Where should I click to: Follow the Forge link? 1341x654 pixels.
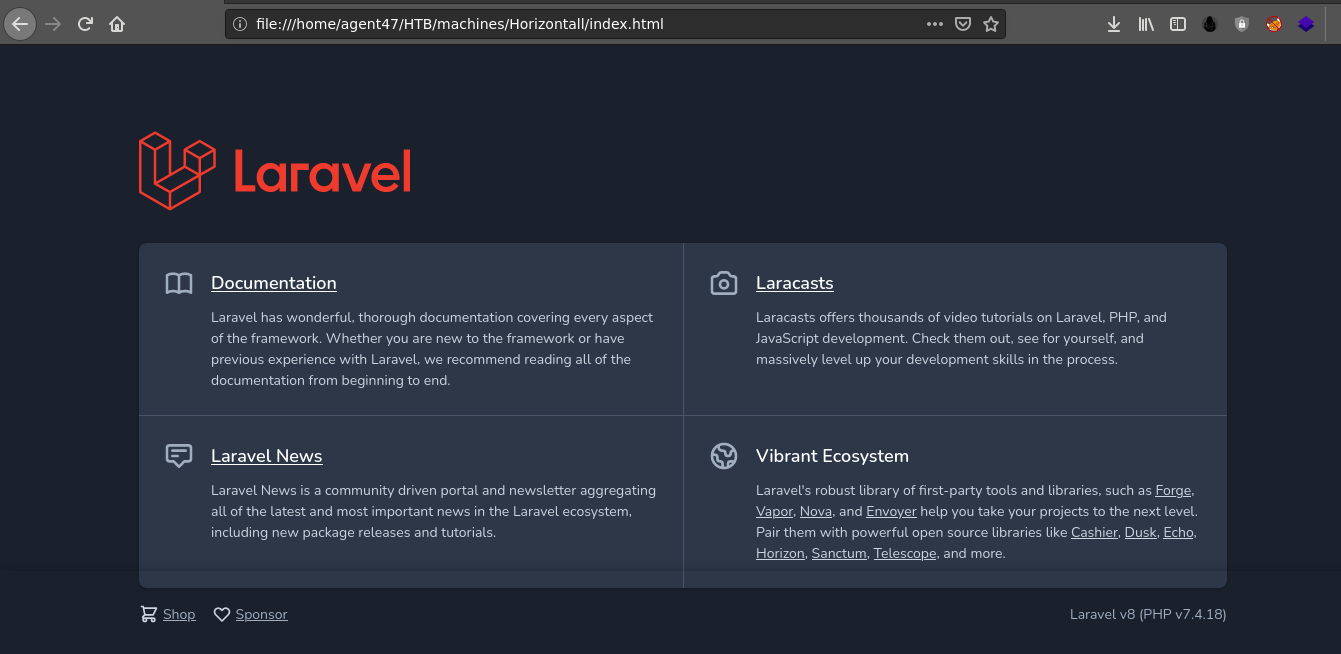(x=1174, y=490)
